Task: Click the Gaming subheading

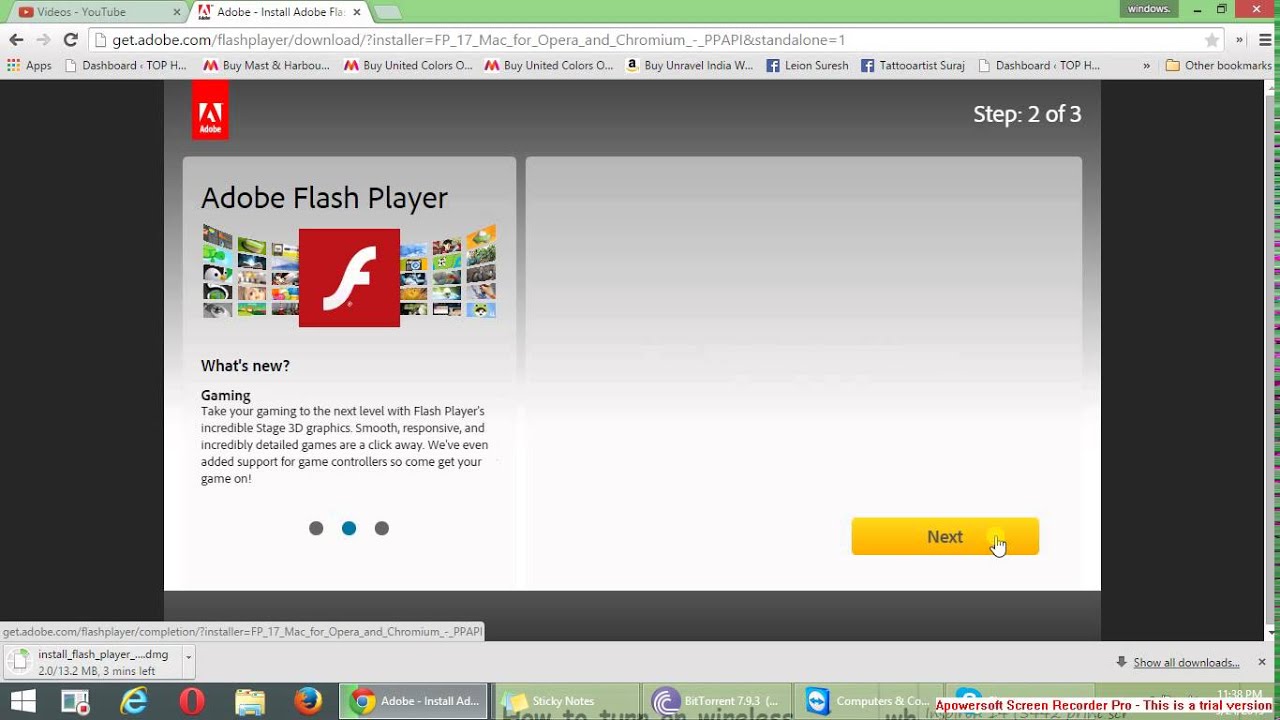Action: tap(226, 395)
